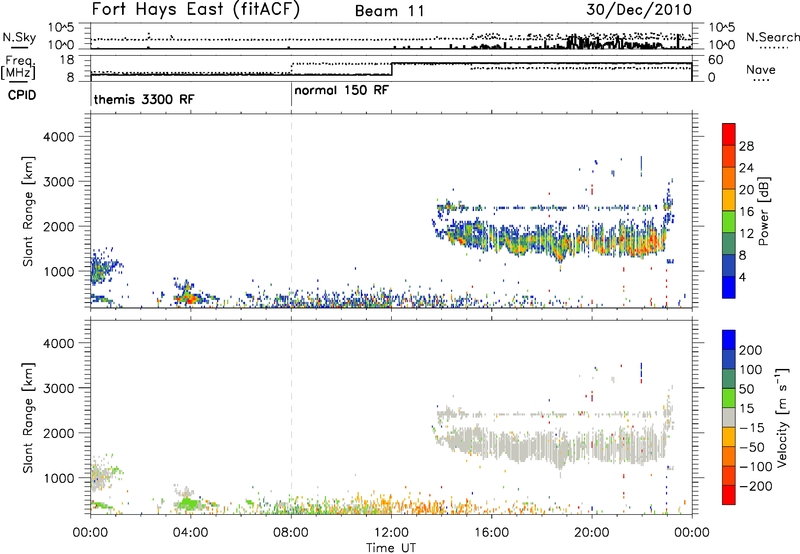Screen dimensions: 800x554
Task: Click the power panel 'Slant Range [km]' label
Action: (x=28, y=211)
